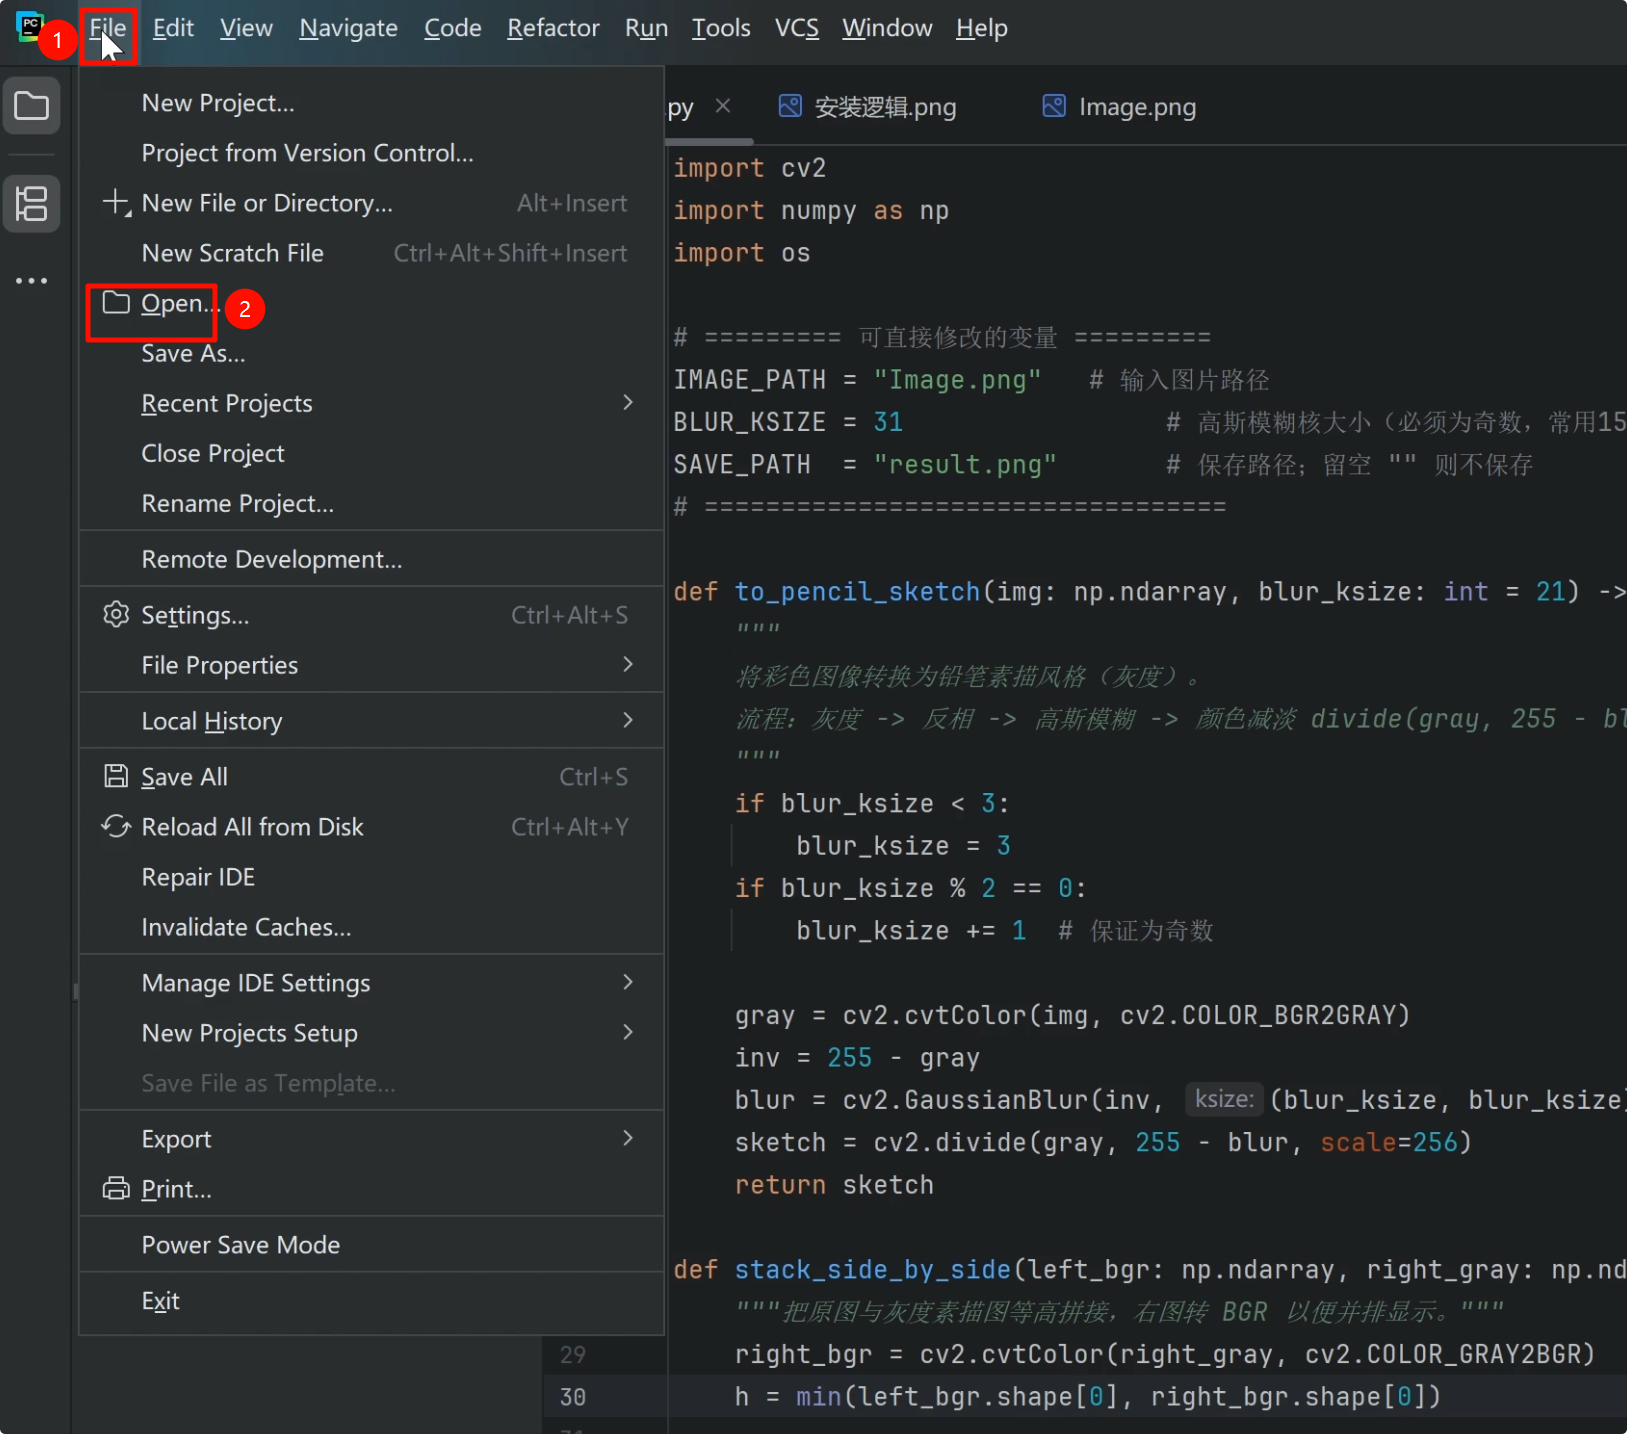Open the Window menu

point(887,29)
